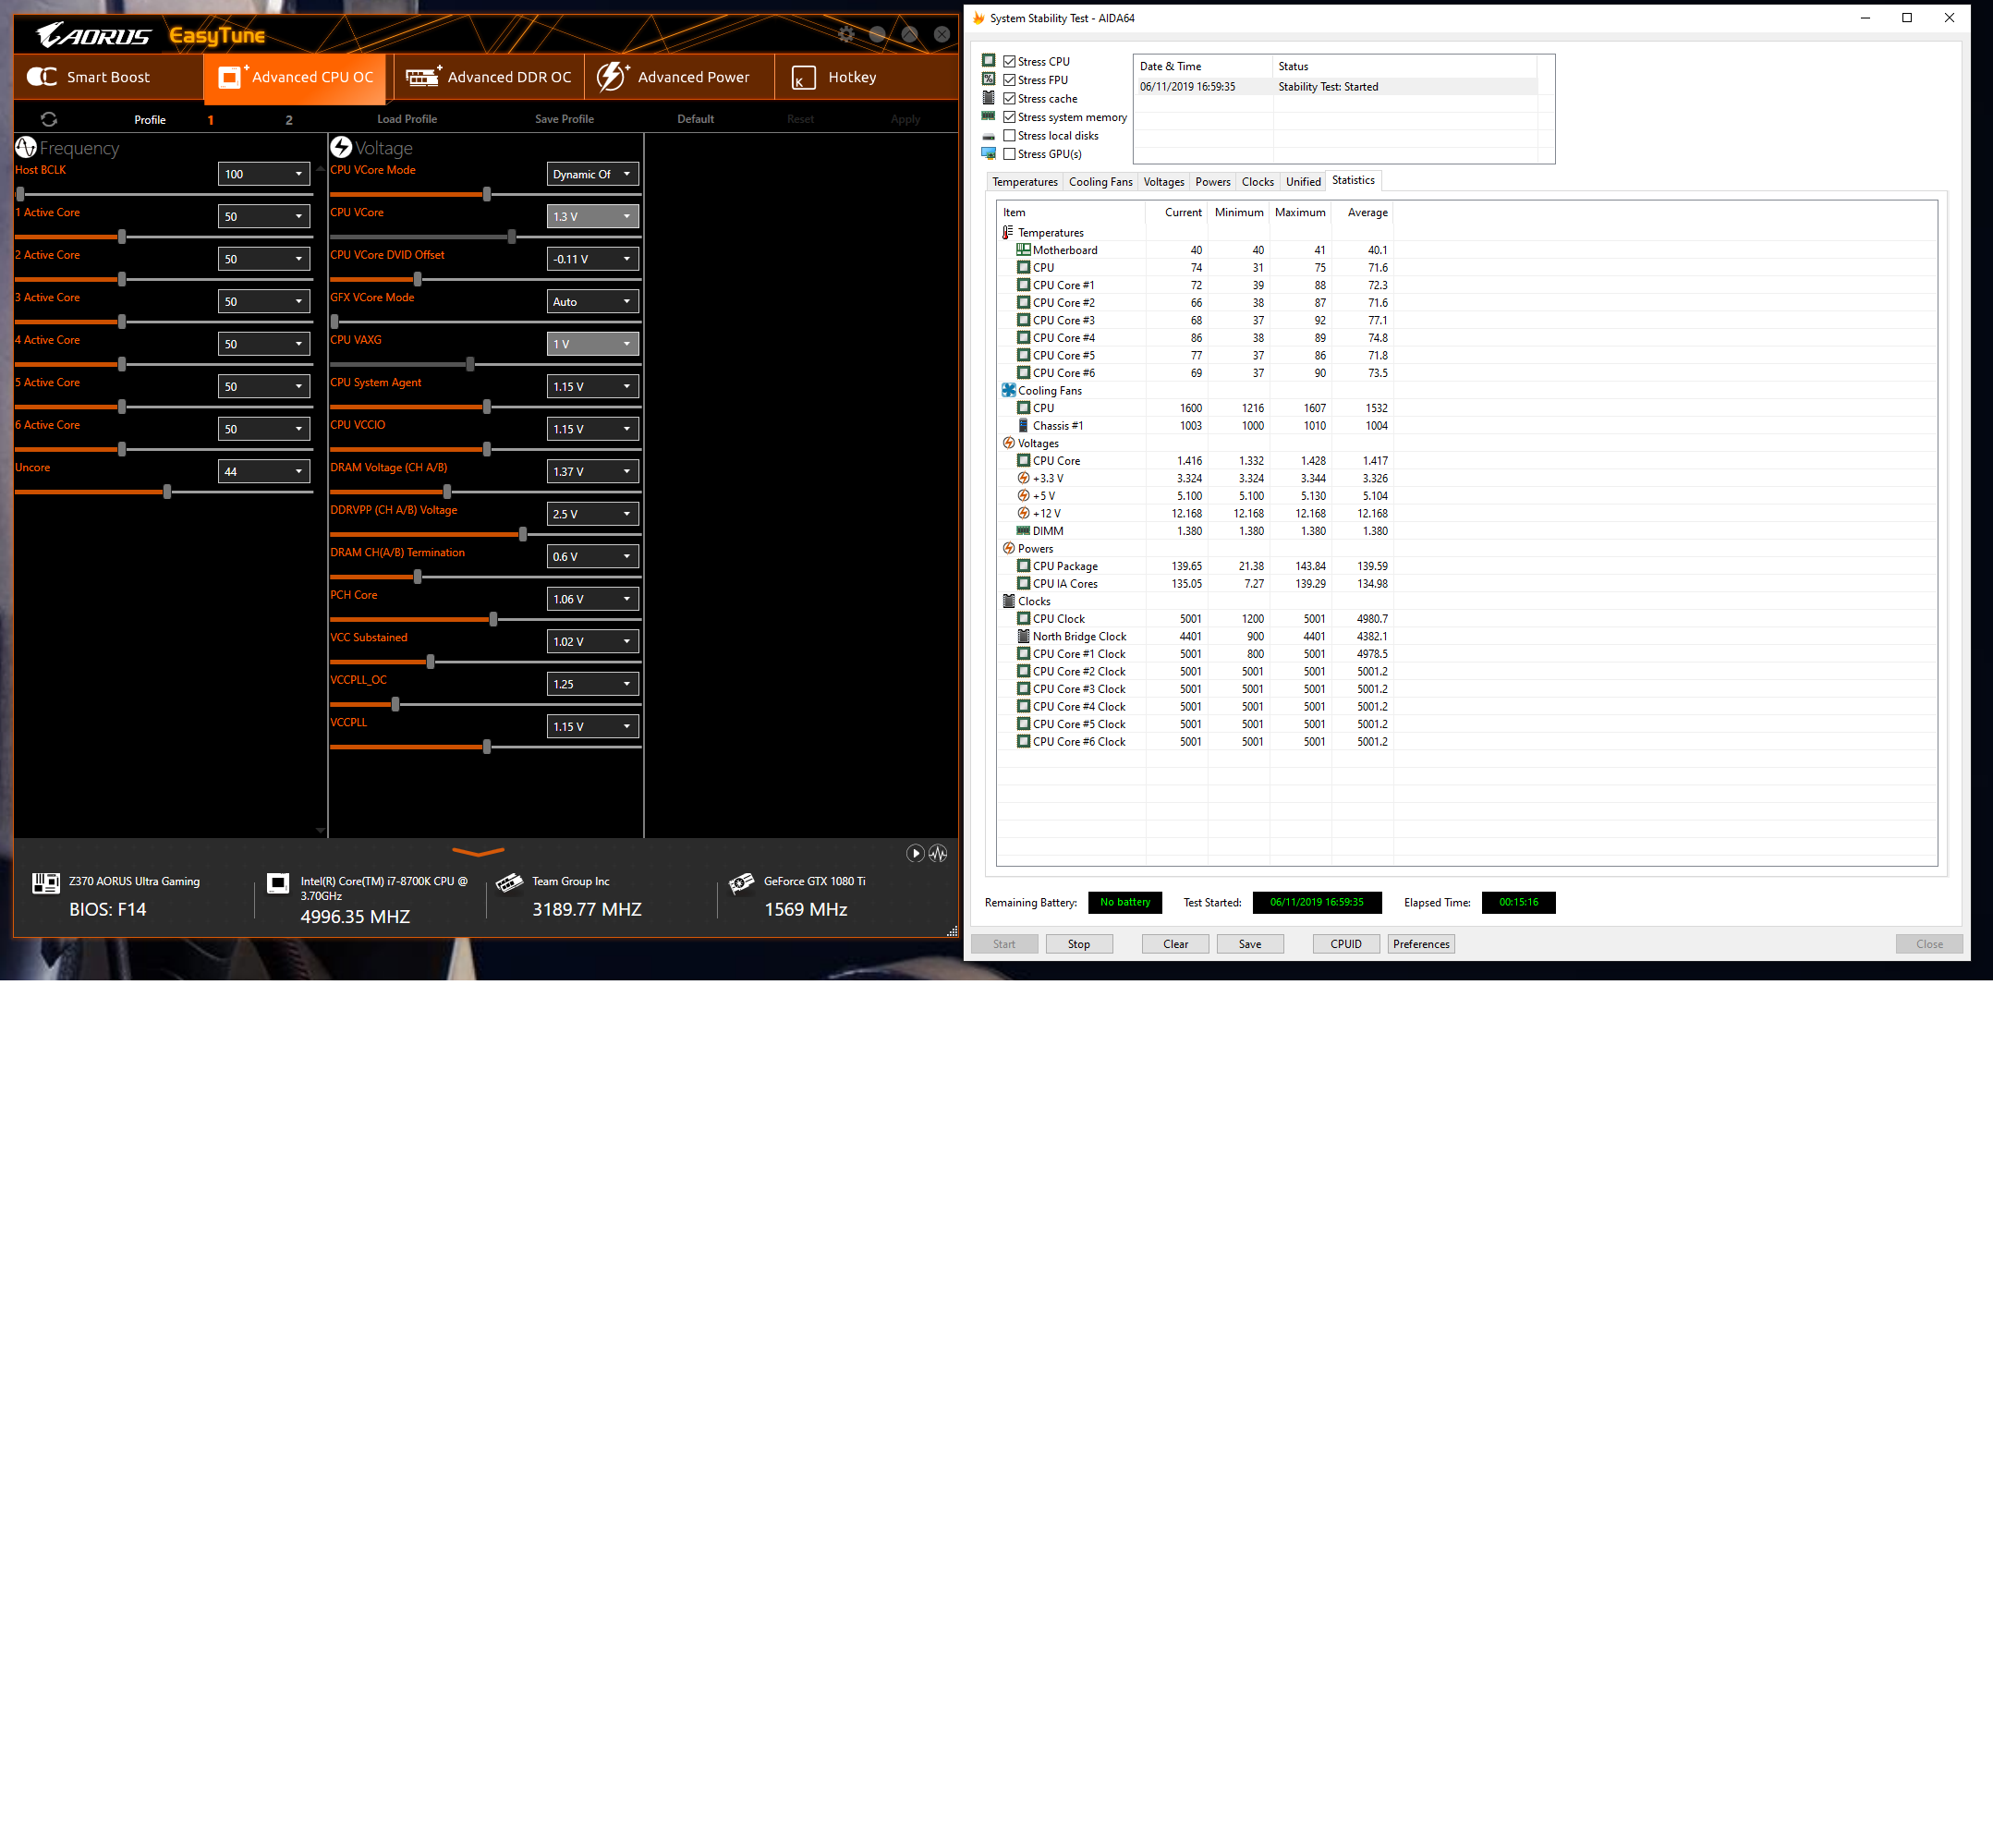Click the orange chevron to expand info panel
This screenshot has width=1993, height=1848.
coord(478,852)
